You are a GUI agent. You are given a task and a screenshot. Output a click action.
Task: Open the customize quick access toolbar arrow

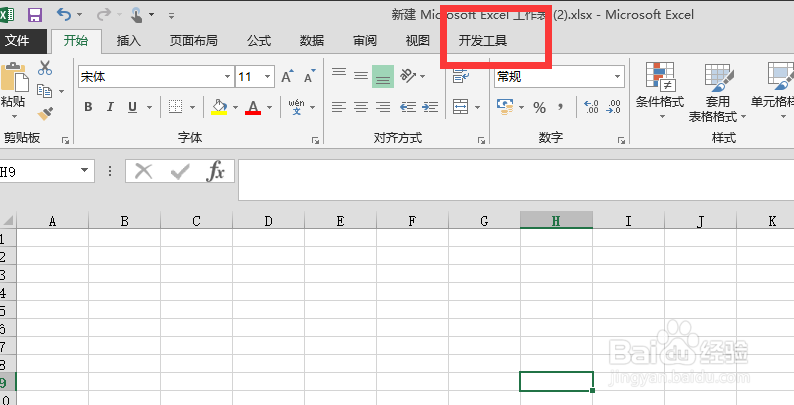pos(171,16)
